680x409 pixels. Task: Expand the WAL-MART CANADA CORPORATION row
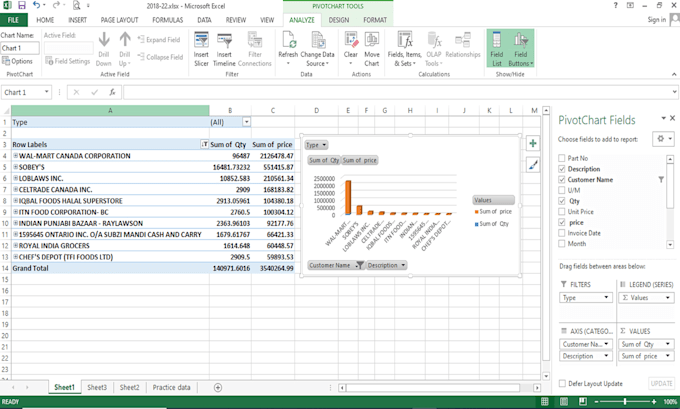(x=16, y=156)
